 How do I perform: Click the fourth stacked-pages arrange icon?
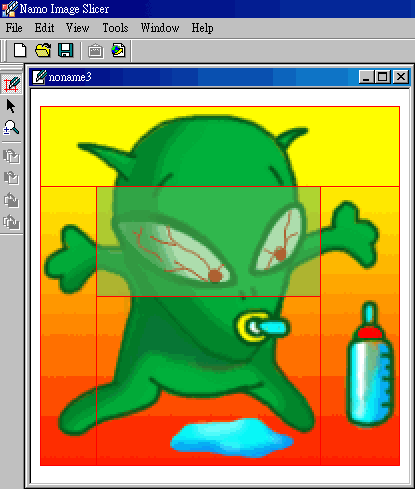click(11, 222)
